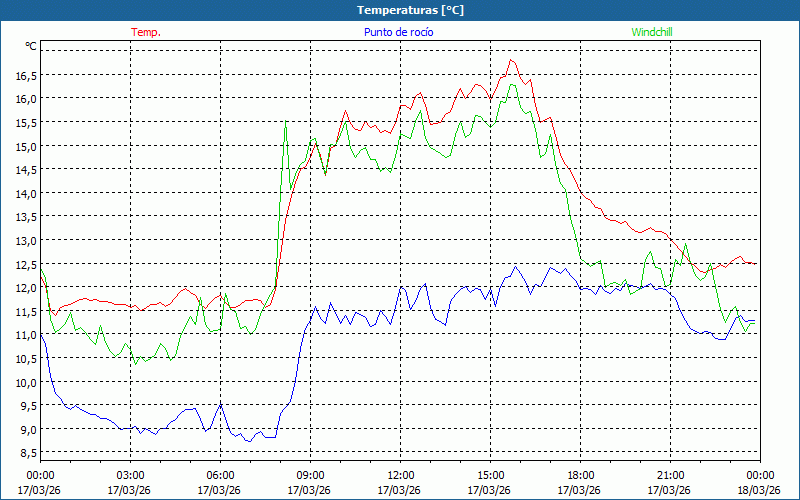Click the 15:00 time axis label
Image resolution: width=800 pixels, height=500 pixels.
(491, 475)
